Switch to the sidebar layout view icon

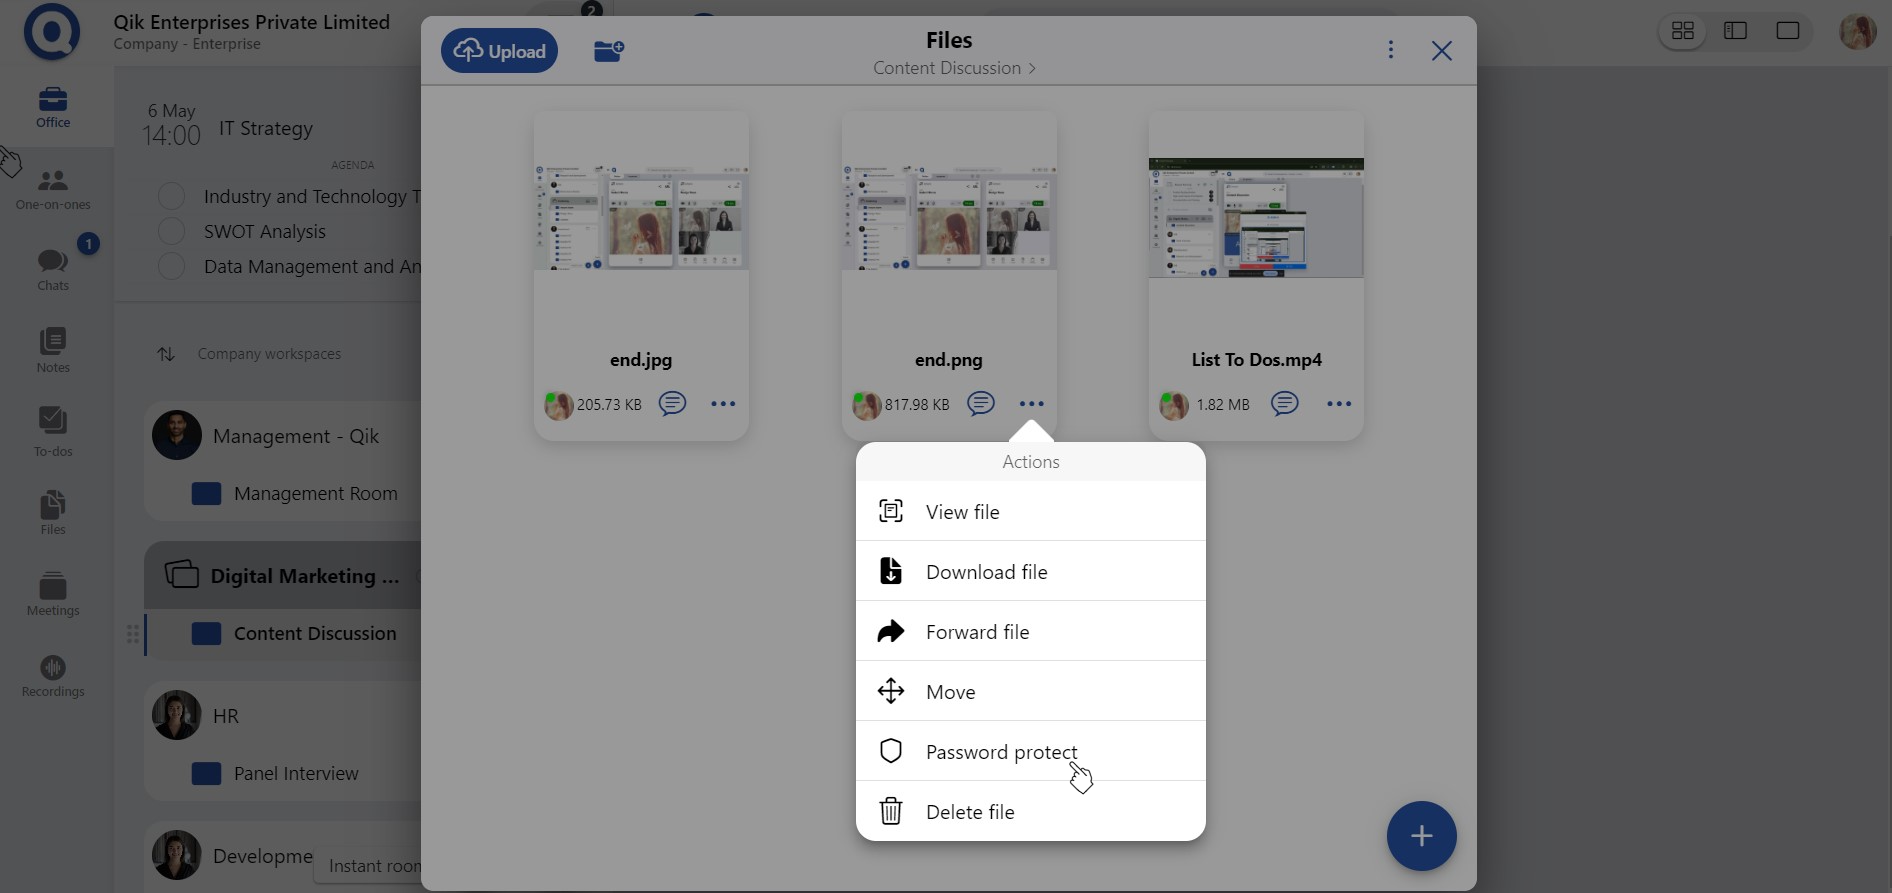pos(1735,31)
